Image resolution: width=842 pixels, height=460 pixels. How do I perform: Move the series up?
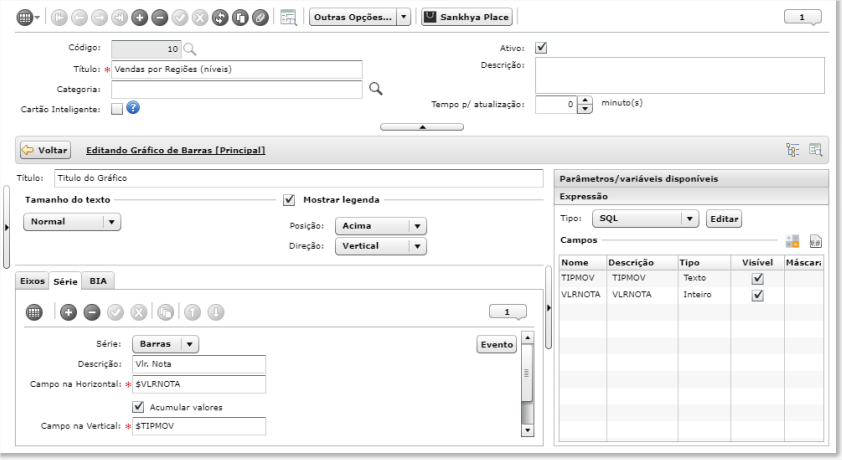192,312
